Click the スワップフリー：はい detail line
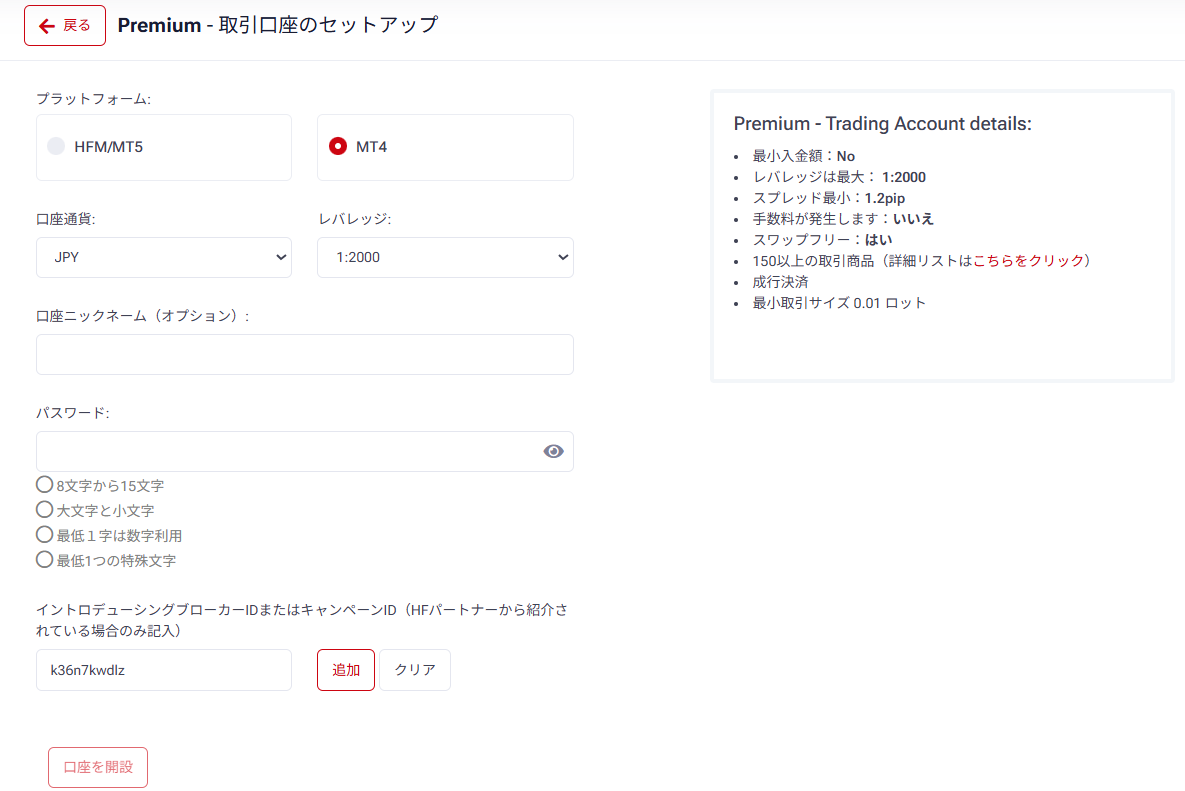This screenshot has height=791, width=1185. (x=822, y=240)
